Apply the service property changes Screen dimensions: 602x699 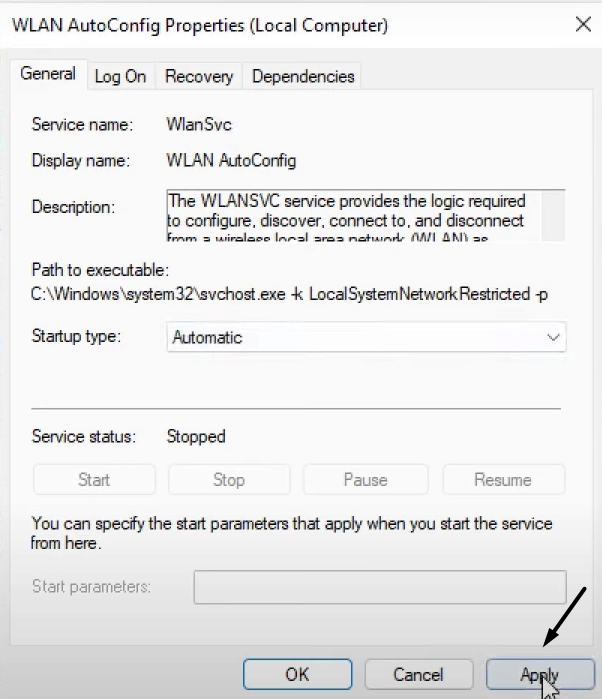540,674
